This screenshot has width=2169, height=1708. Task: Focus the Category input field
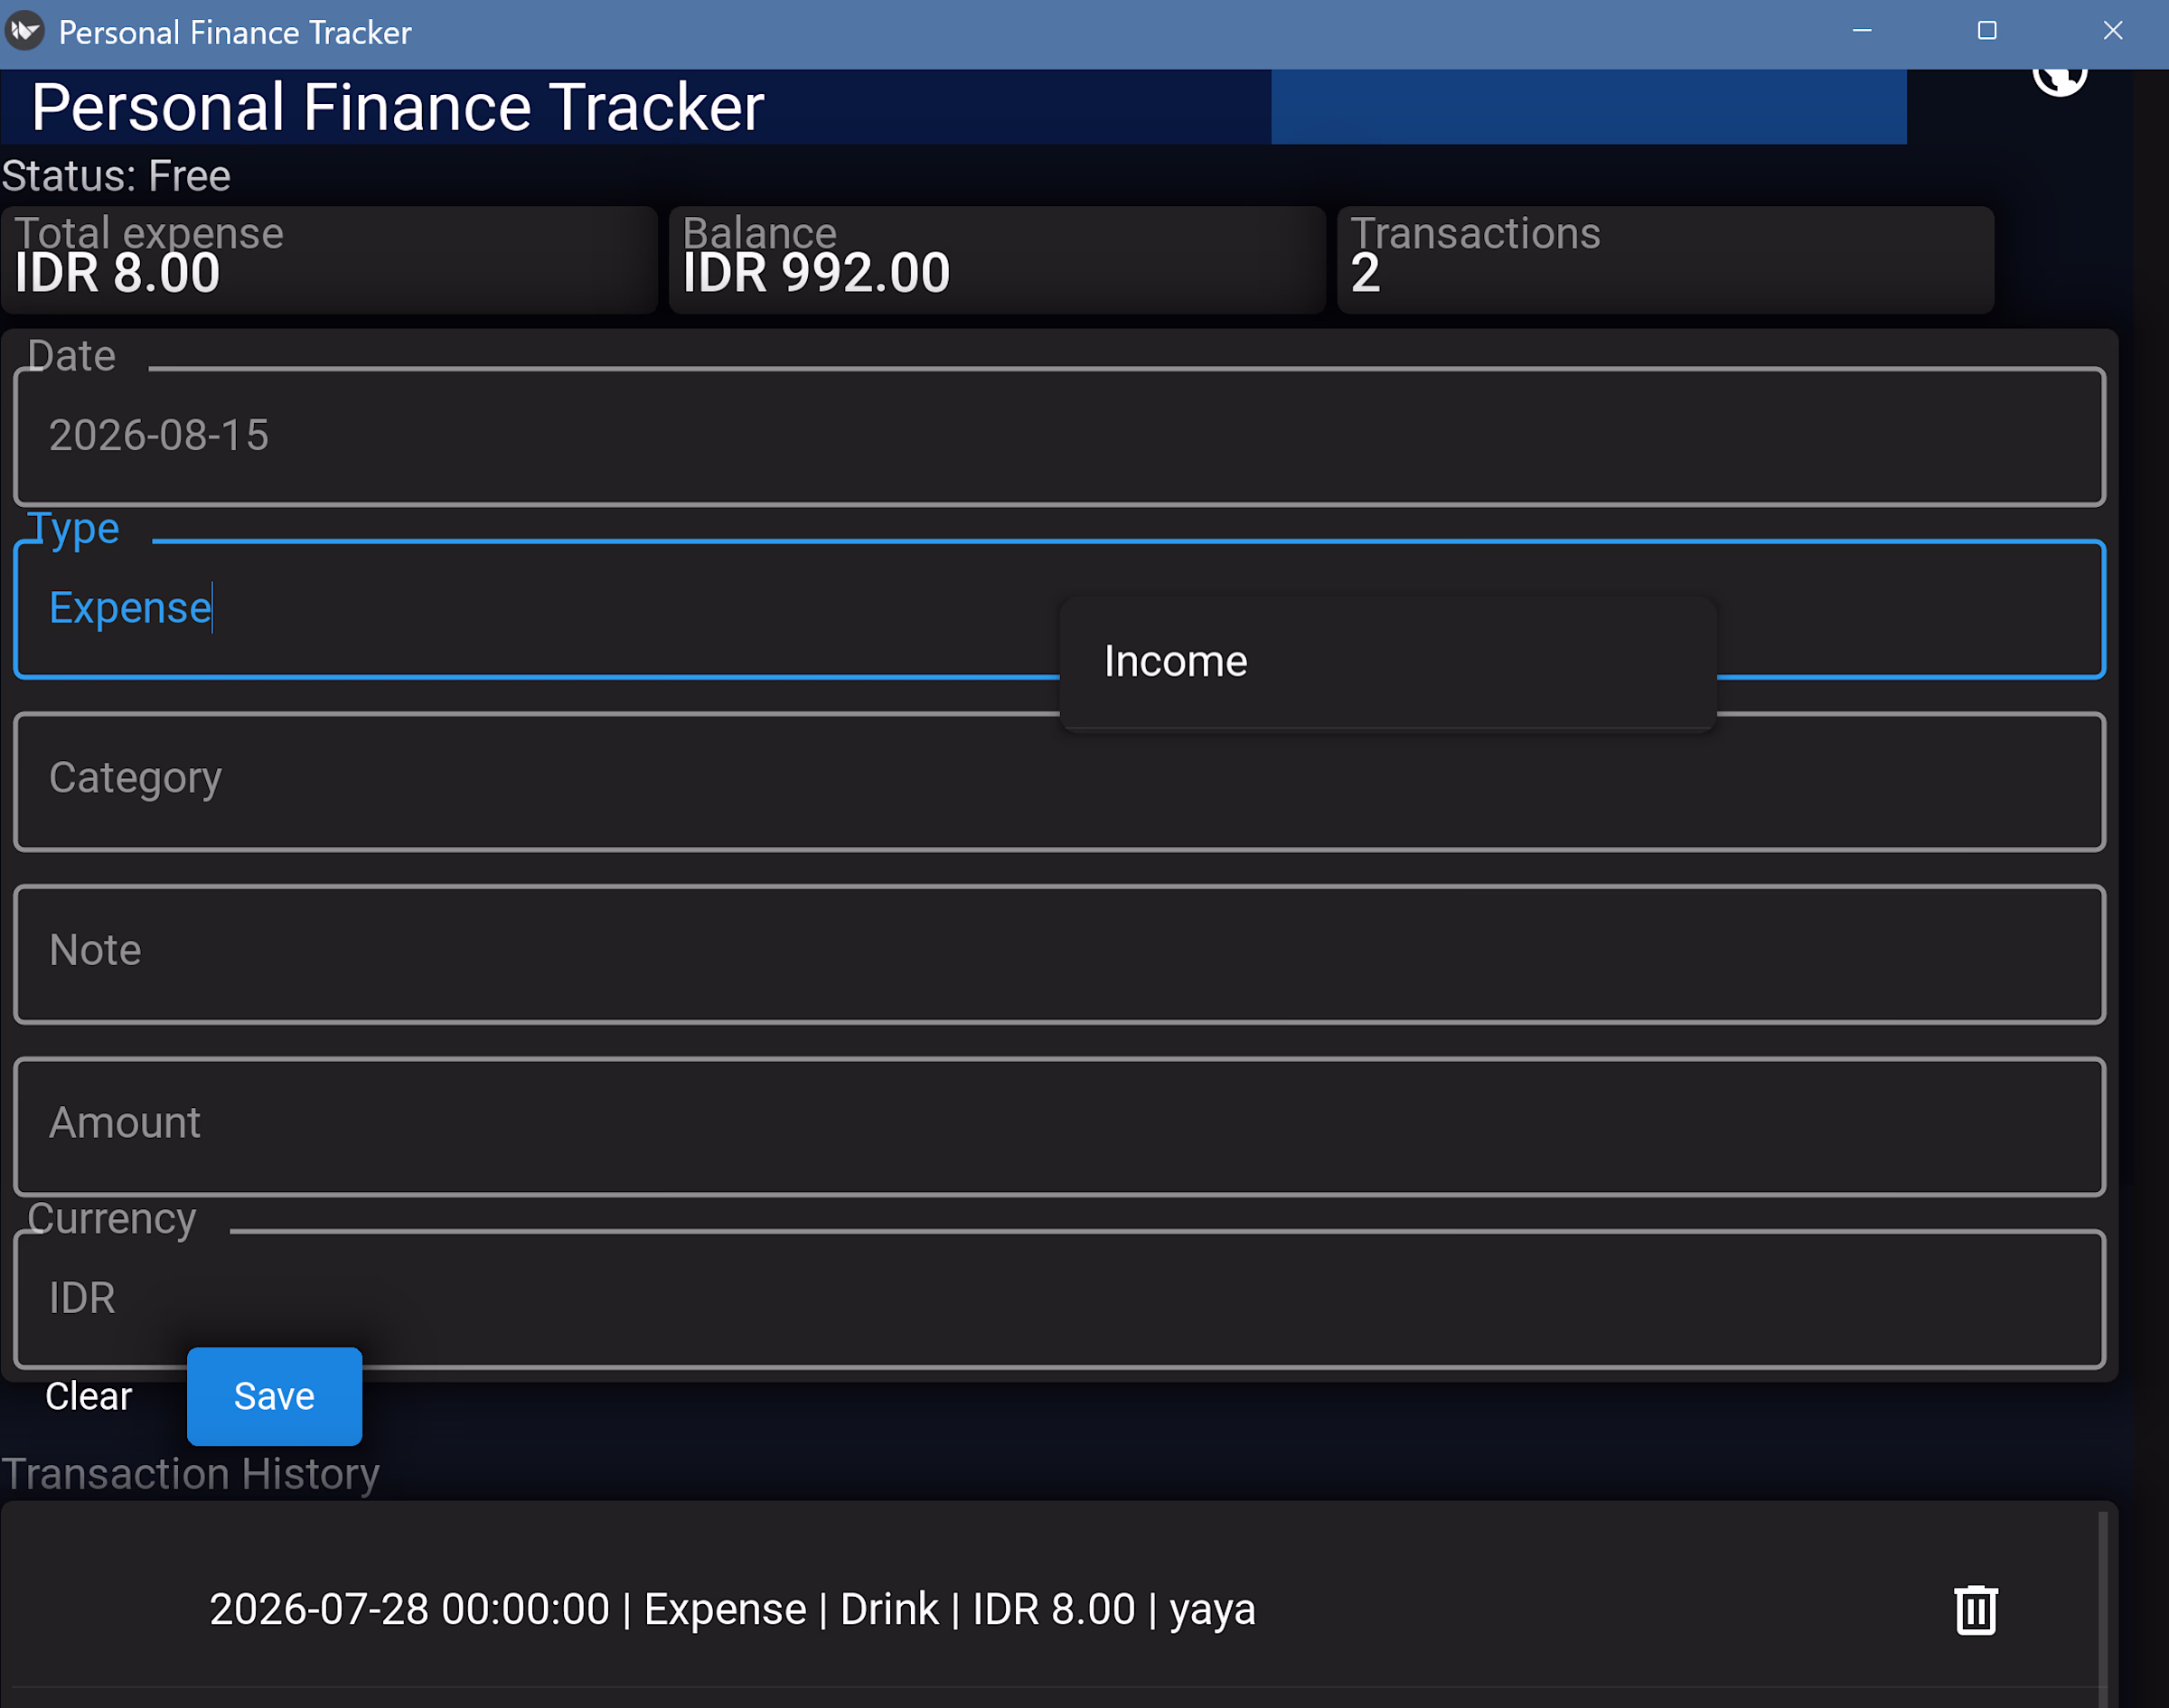(1060, 781)
